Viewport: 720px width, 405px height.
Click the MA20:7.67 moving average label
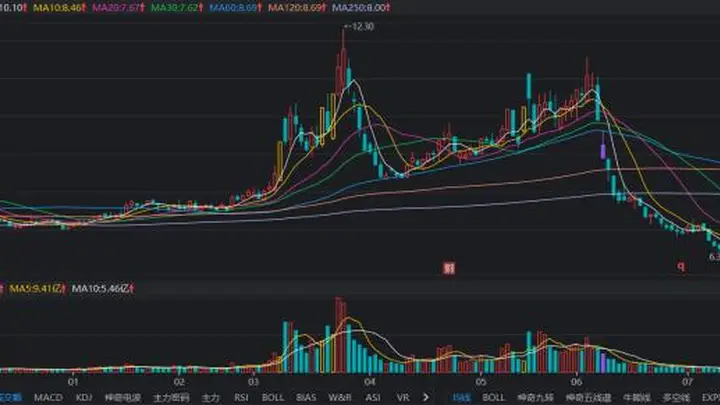[118, 8]
